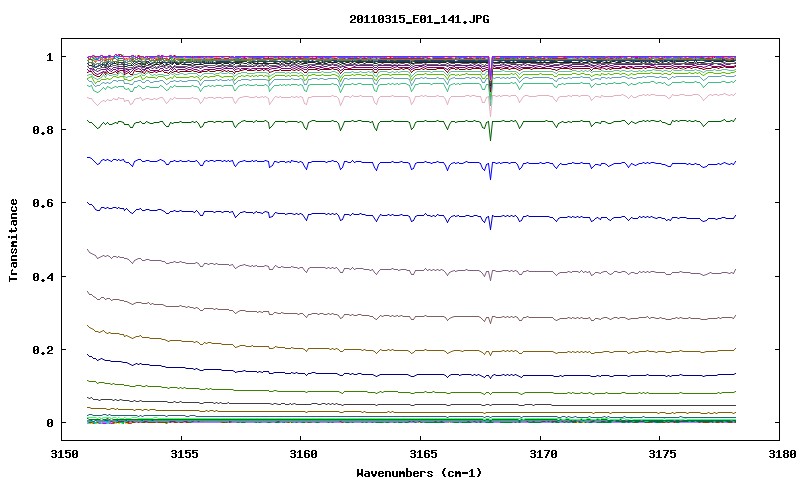Click the y-axis tick label 0

pos(49,423)
